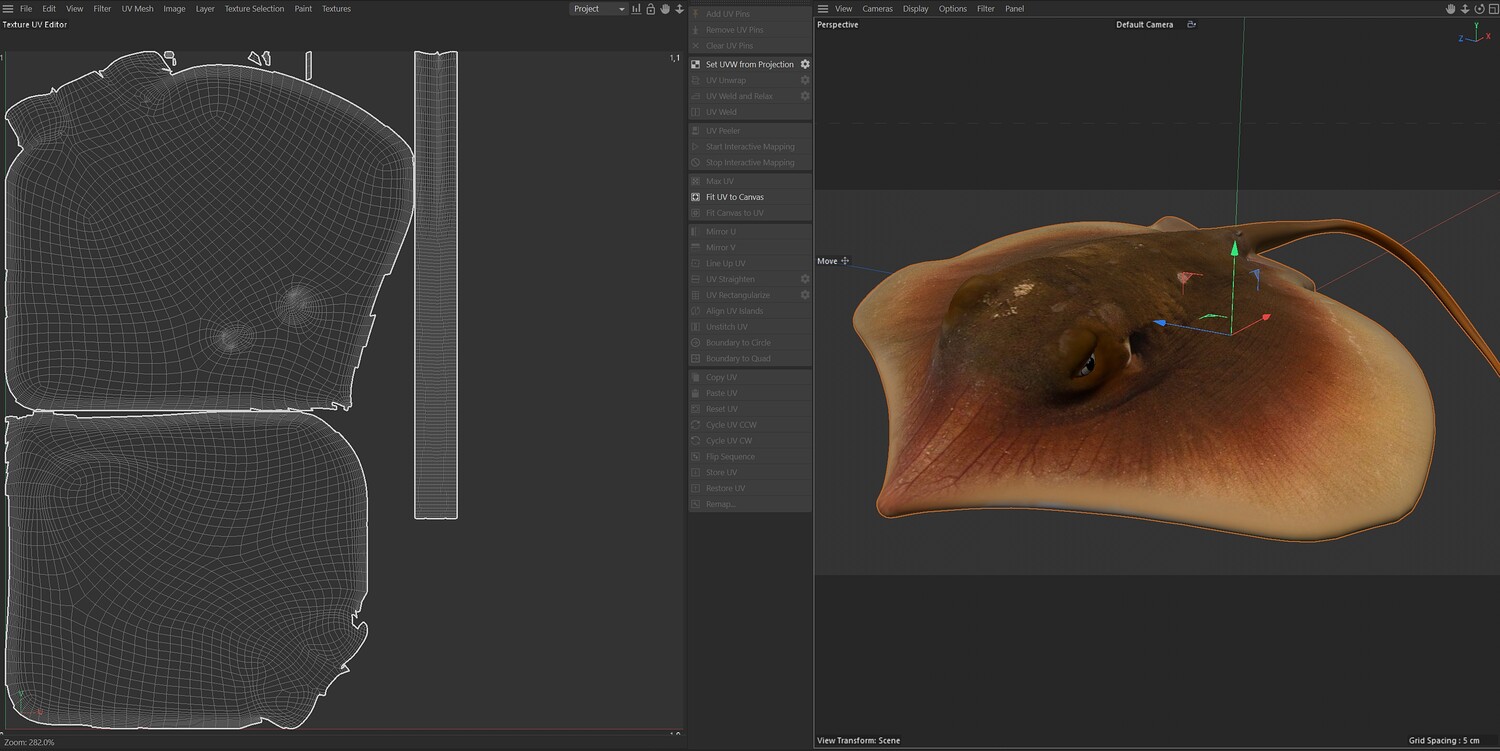
Task: Open Set UVW from Projection settings gear
Action: click(x=805, y=64)
